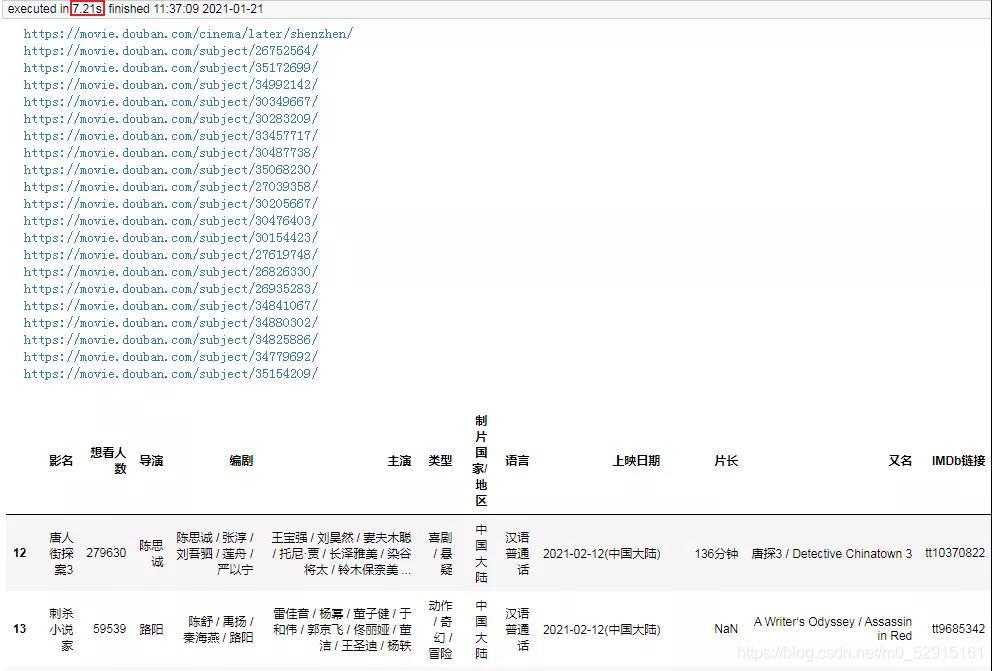Open the subject/26826330 link
992x671 pixels.
[171, 272]
